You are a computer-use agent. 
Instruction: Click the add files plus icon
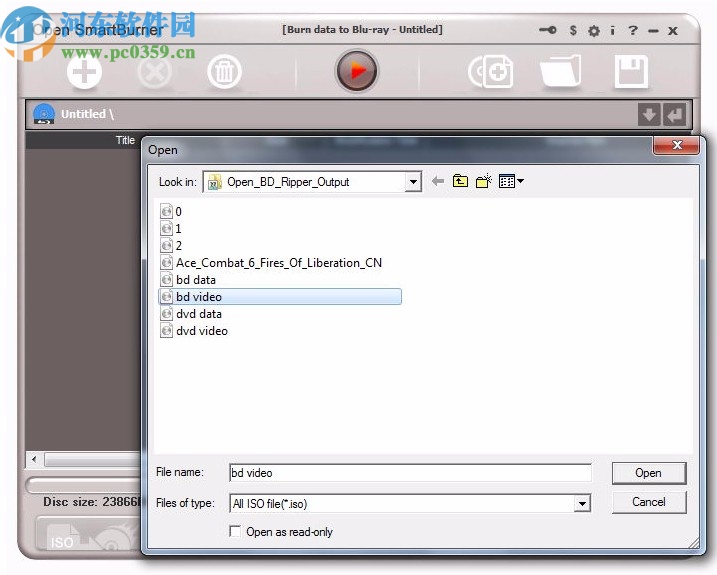[x=84, y=72]
